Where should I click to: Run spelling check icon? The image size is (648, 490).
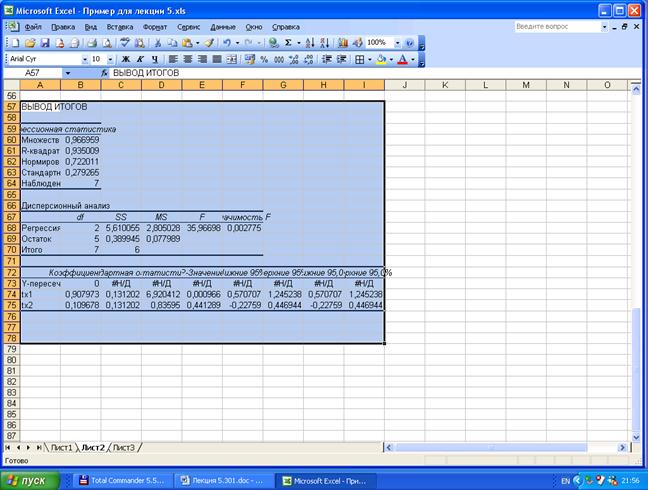click(124, 43)
